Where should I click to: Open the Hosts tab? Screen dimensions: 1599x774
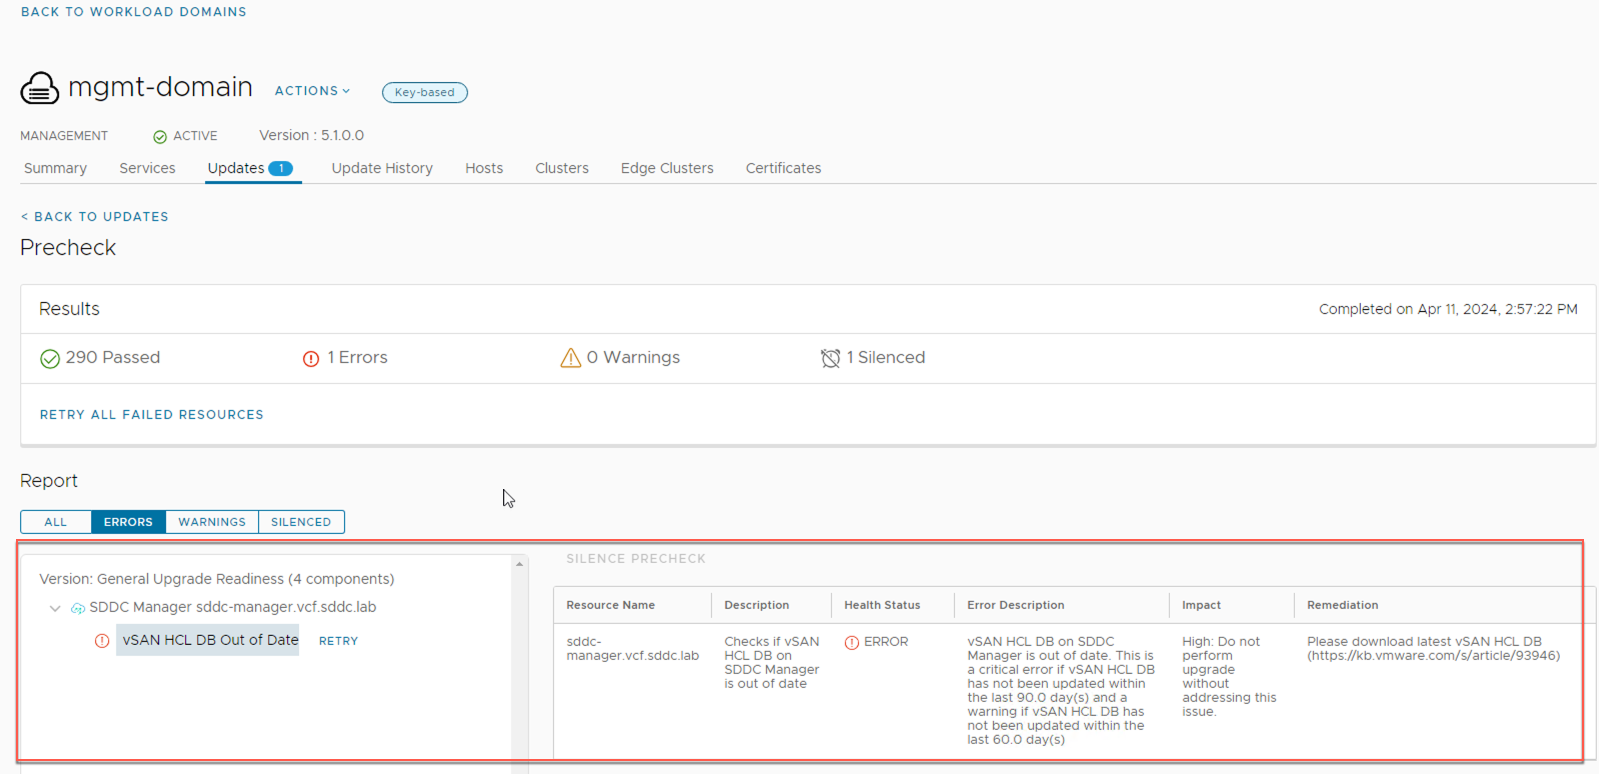tap(484, 168)
